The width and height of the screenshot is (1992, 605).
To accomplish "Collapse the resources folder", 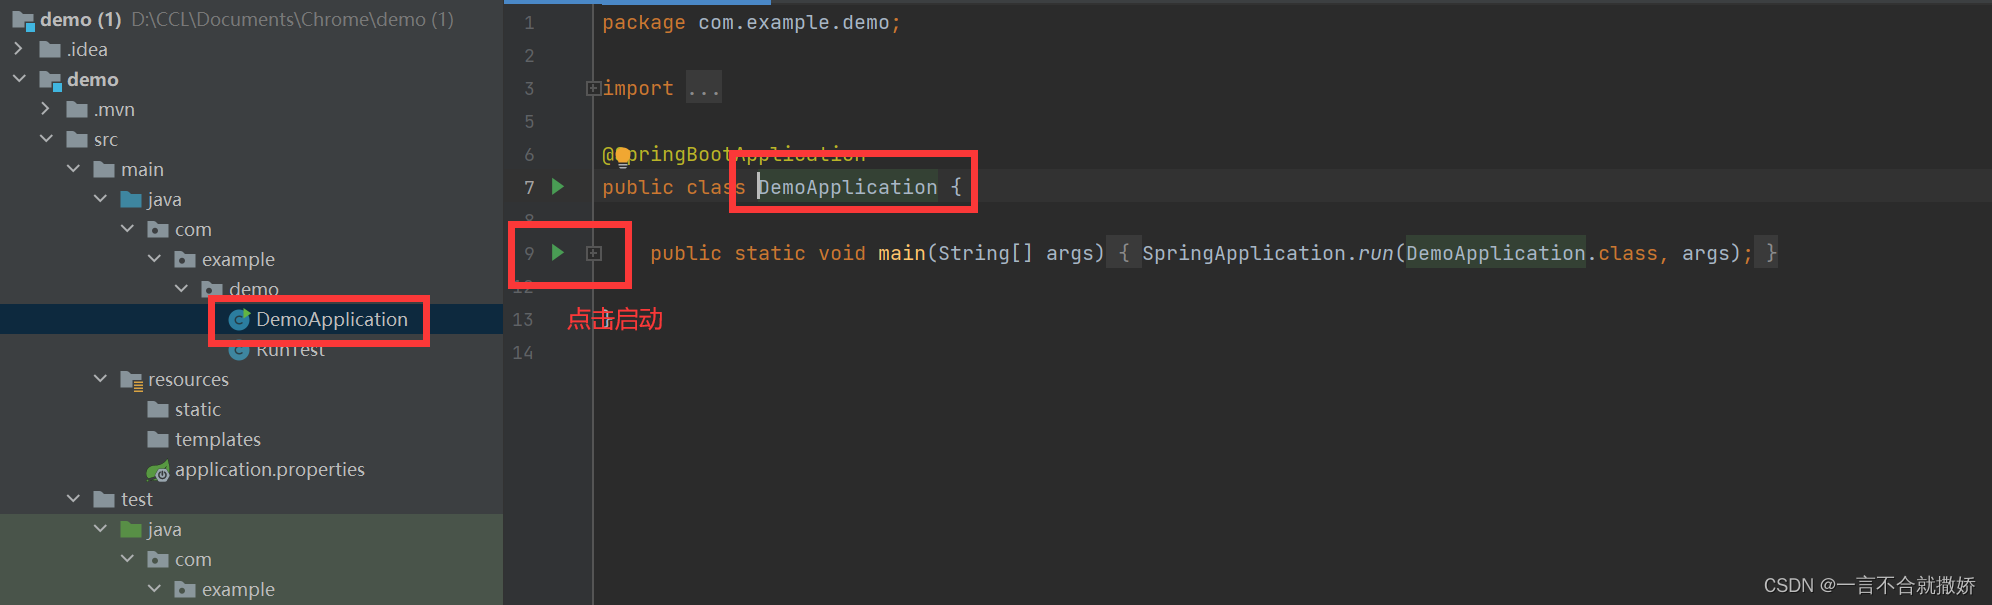I will coord(100,378).
